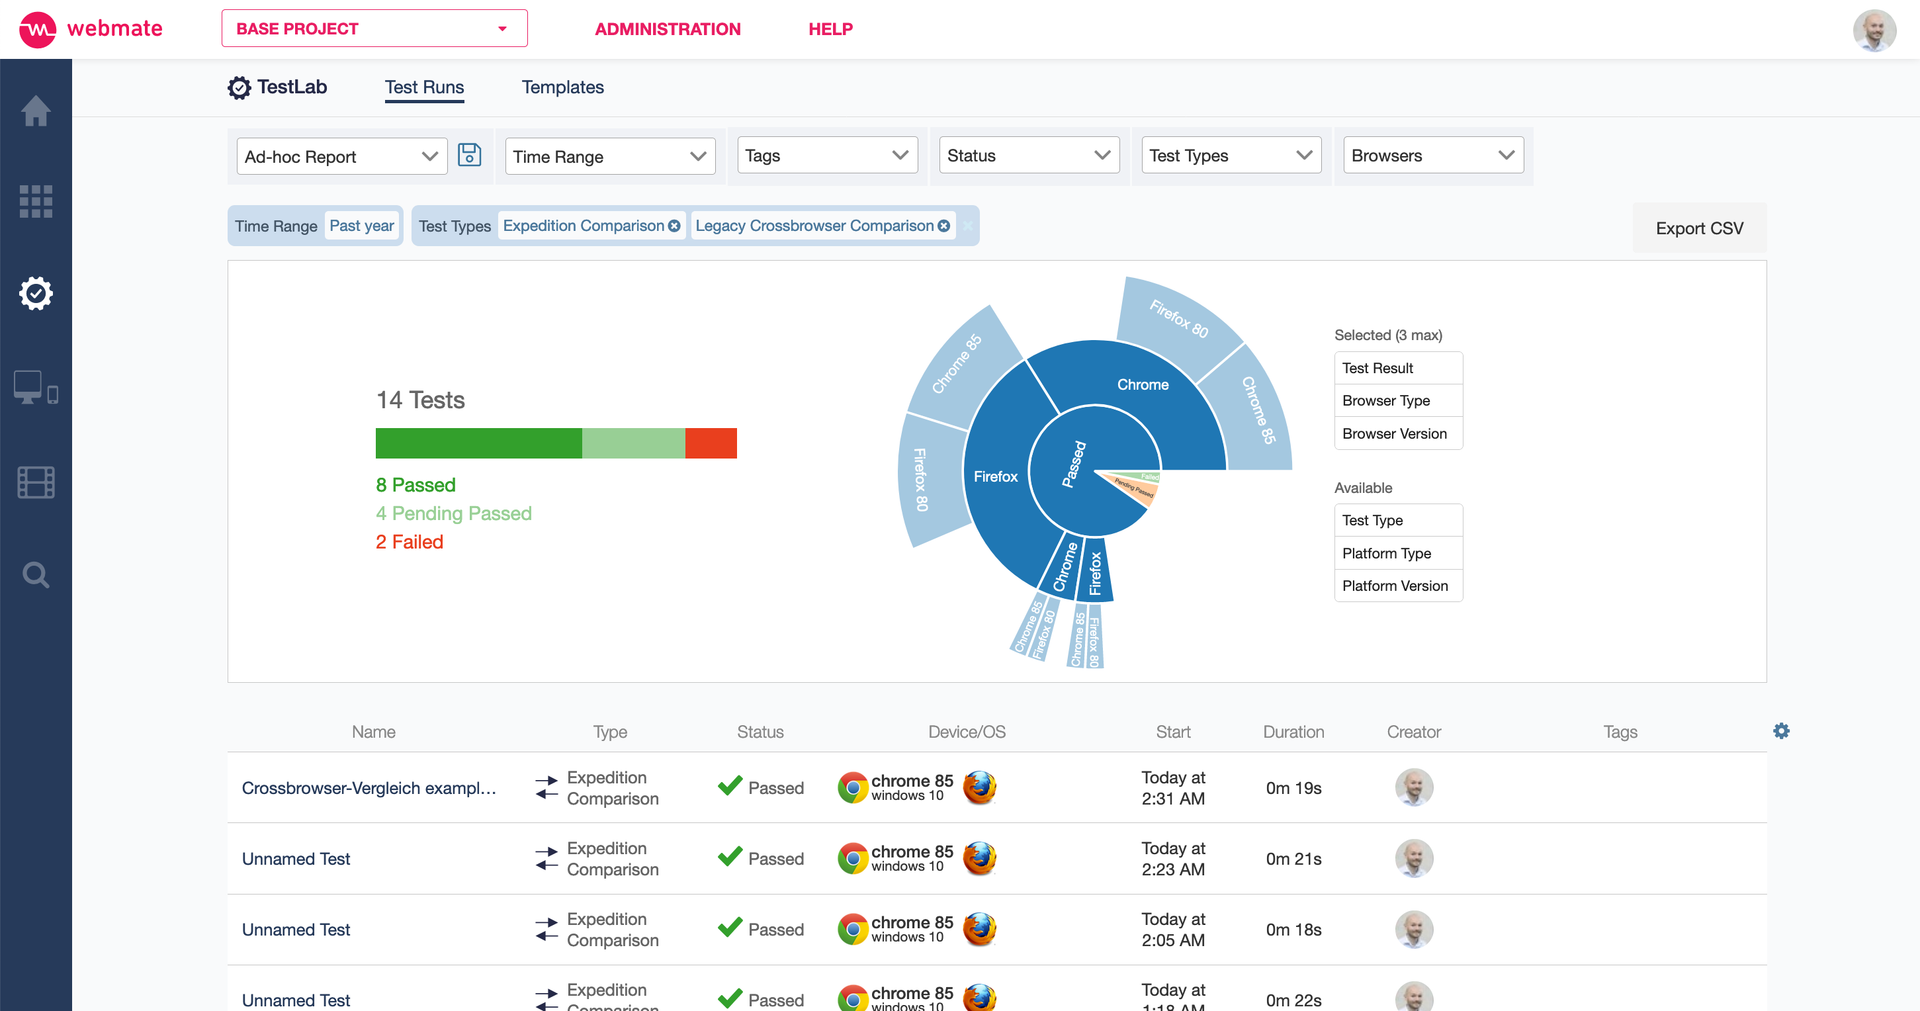The width and height of the screenshot is (1920, 1011).
Task: Click the search magnifier sidebar icon
Action: pos(36,575)
